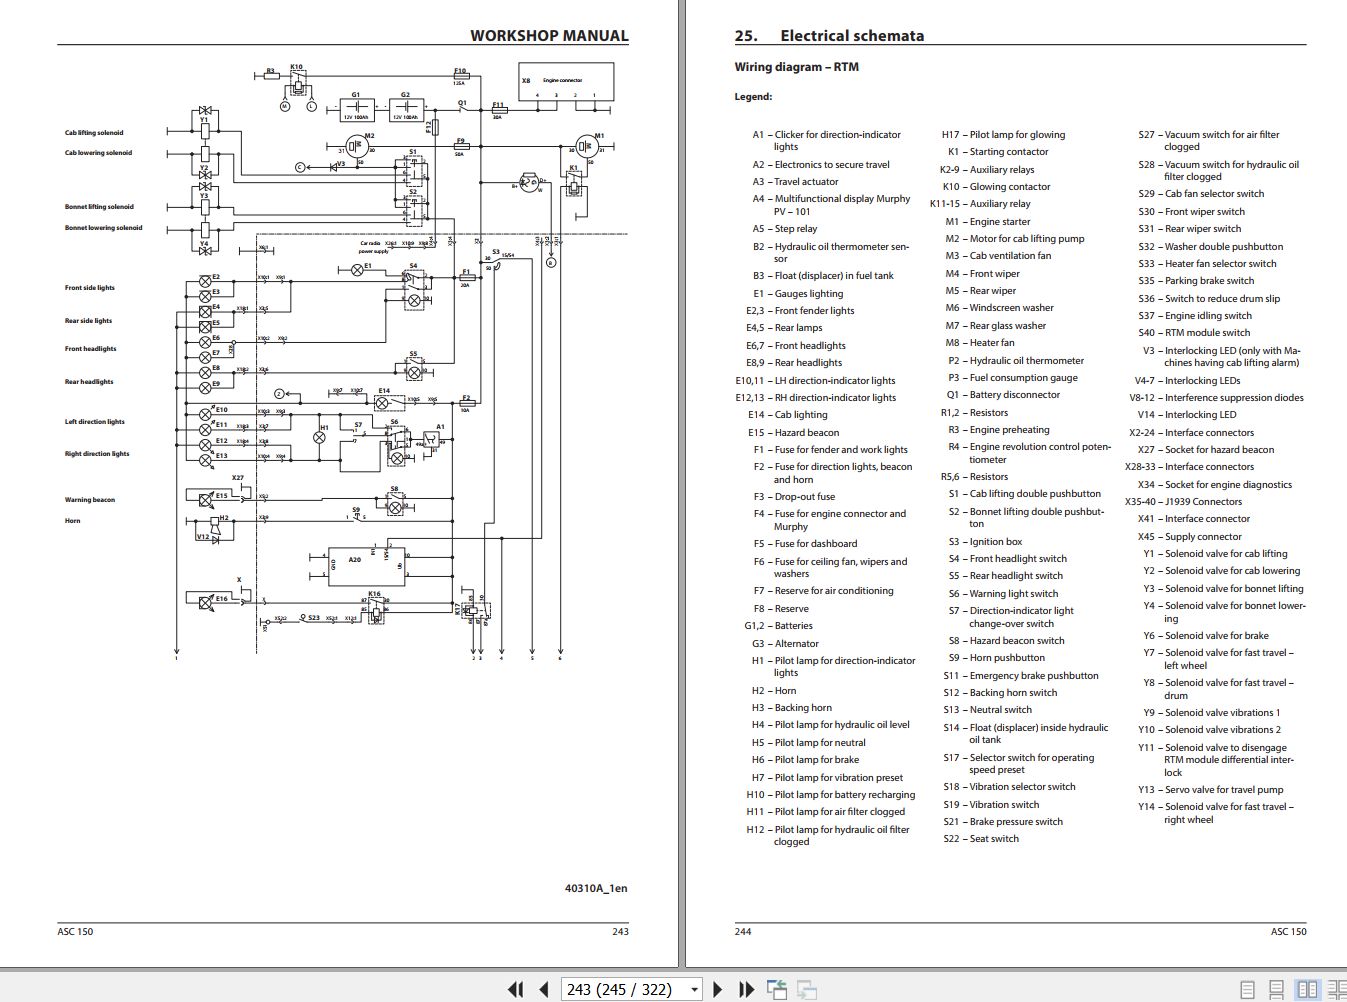Click legend entry 'Y13 – Servo valve for travel pump'

pyautogui.click(x=1210, y=790)
